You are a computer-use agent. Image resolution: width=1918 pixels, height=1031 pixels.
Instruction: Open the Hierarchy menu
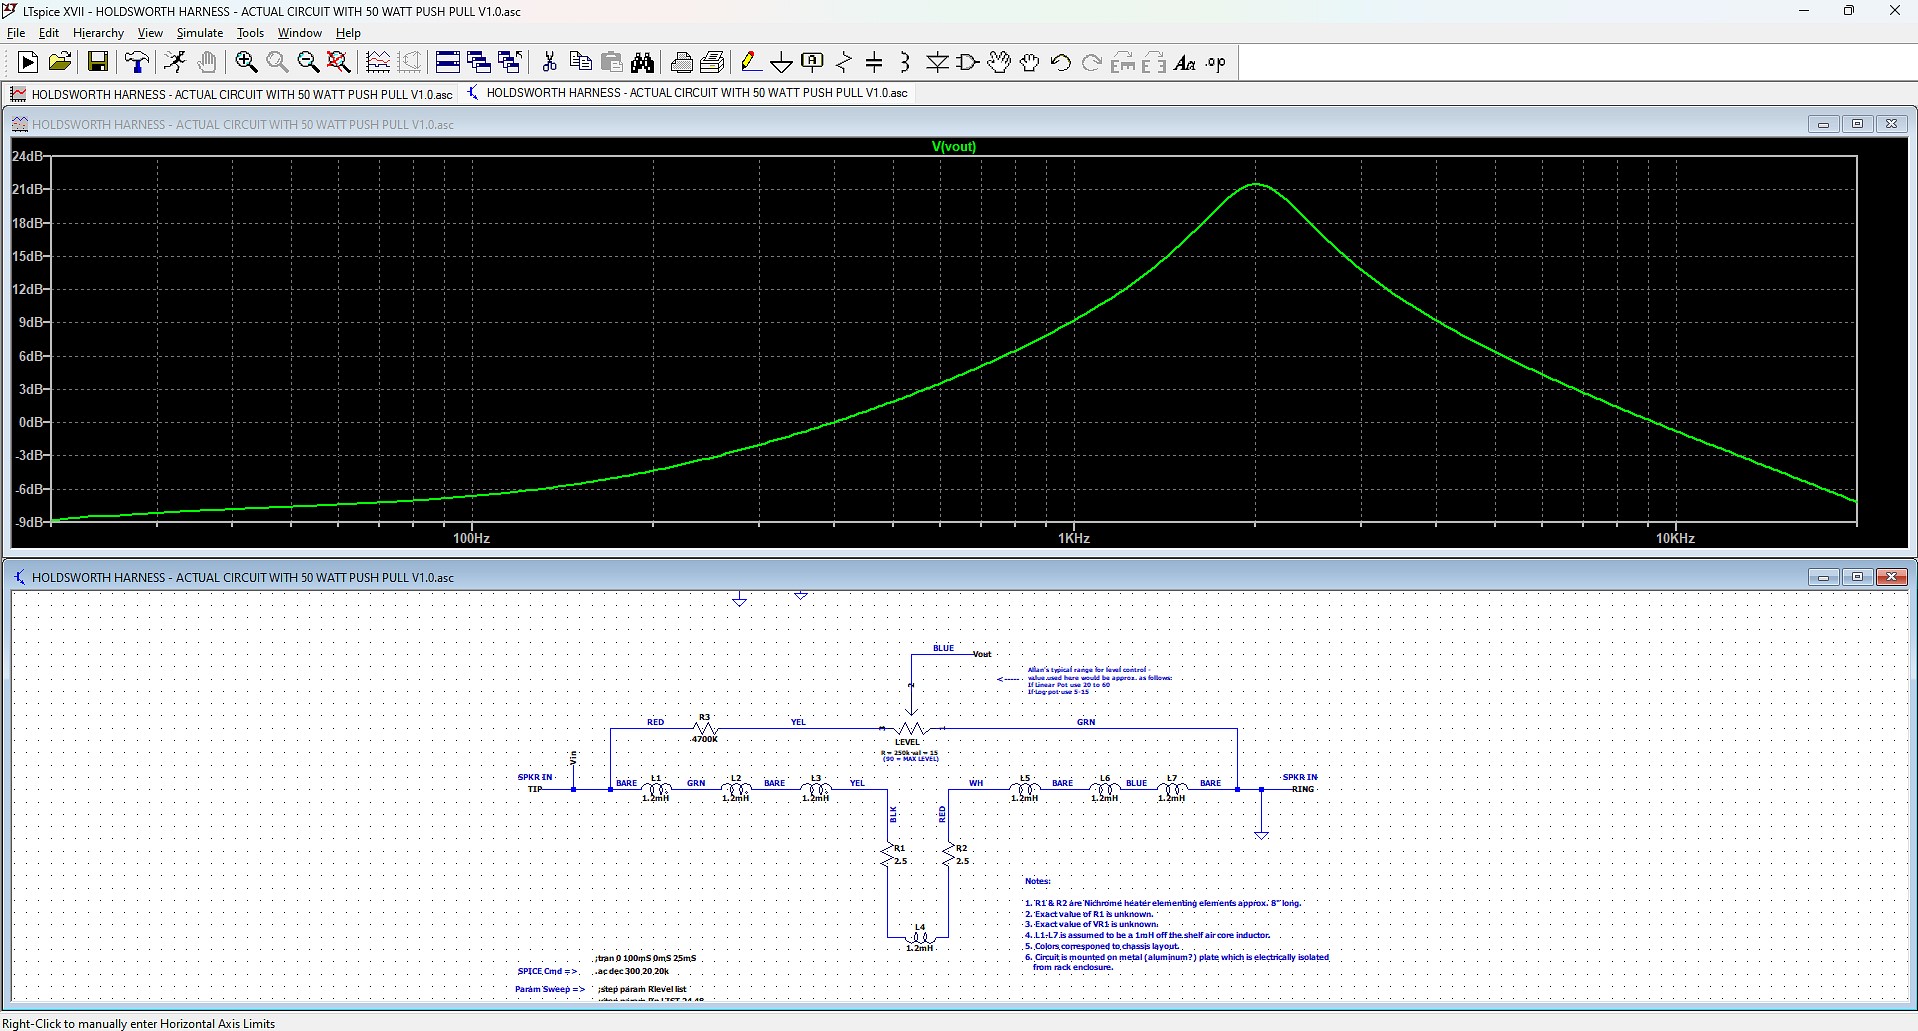pos(98,33)
